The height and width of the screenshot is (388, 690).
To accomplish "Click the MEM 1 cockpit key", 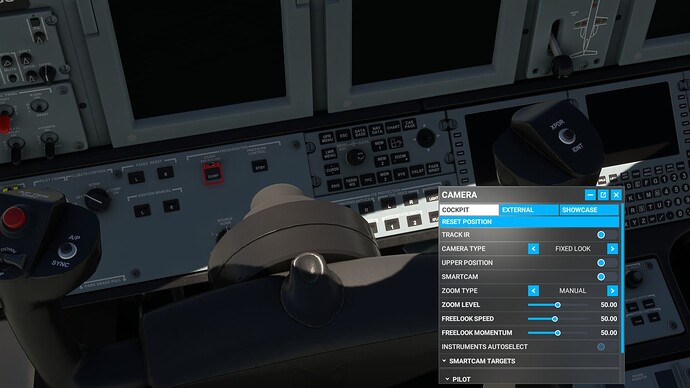I will click(x=380, y=145).
